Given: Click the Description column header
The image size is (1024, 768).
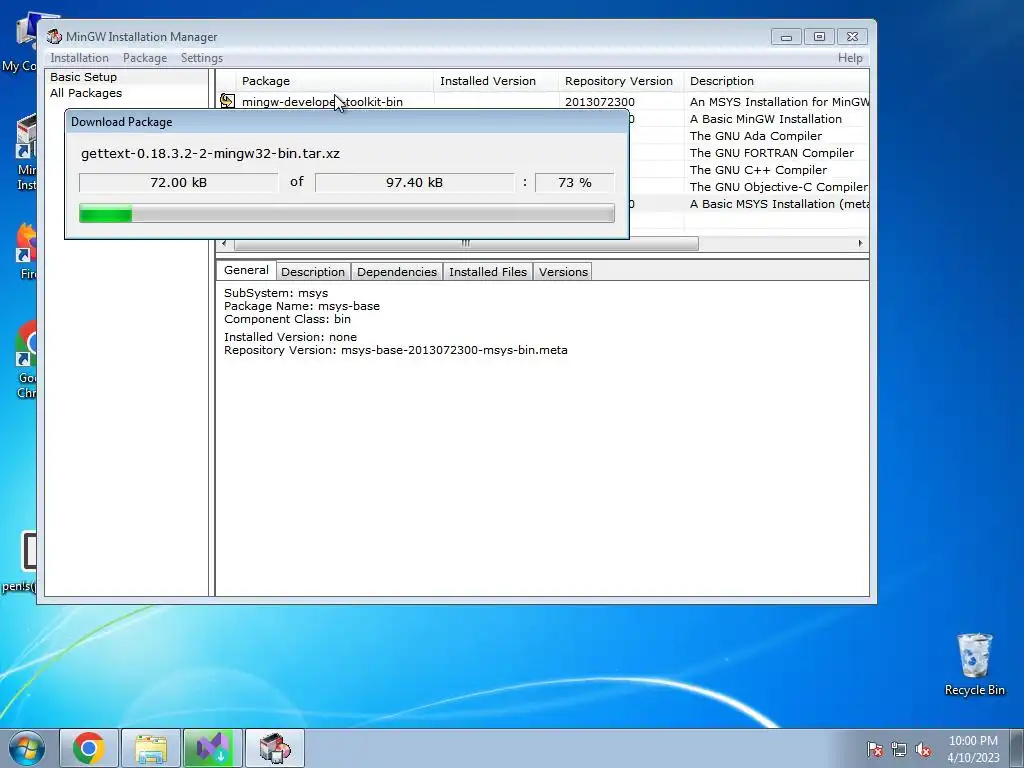Looking at the screenshot, I should [776, 81].
